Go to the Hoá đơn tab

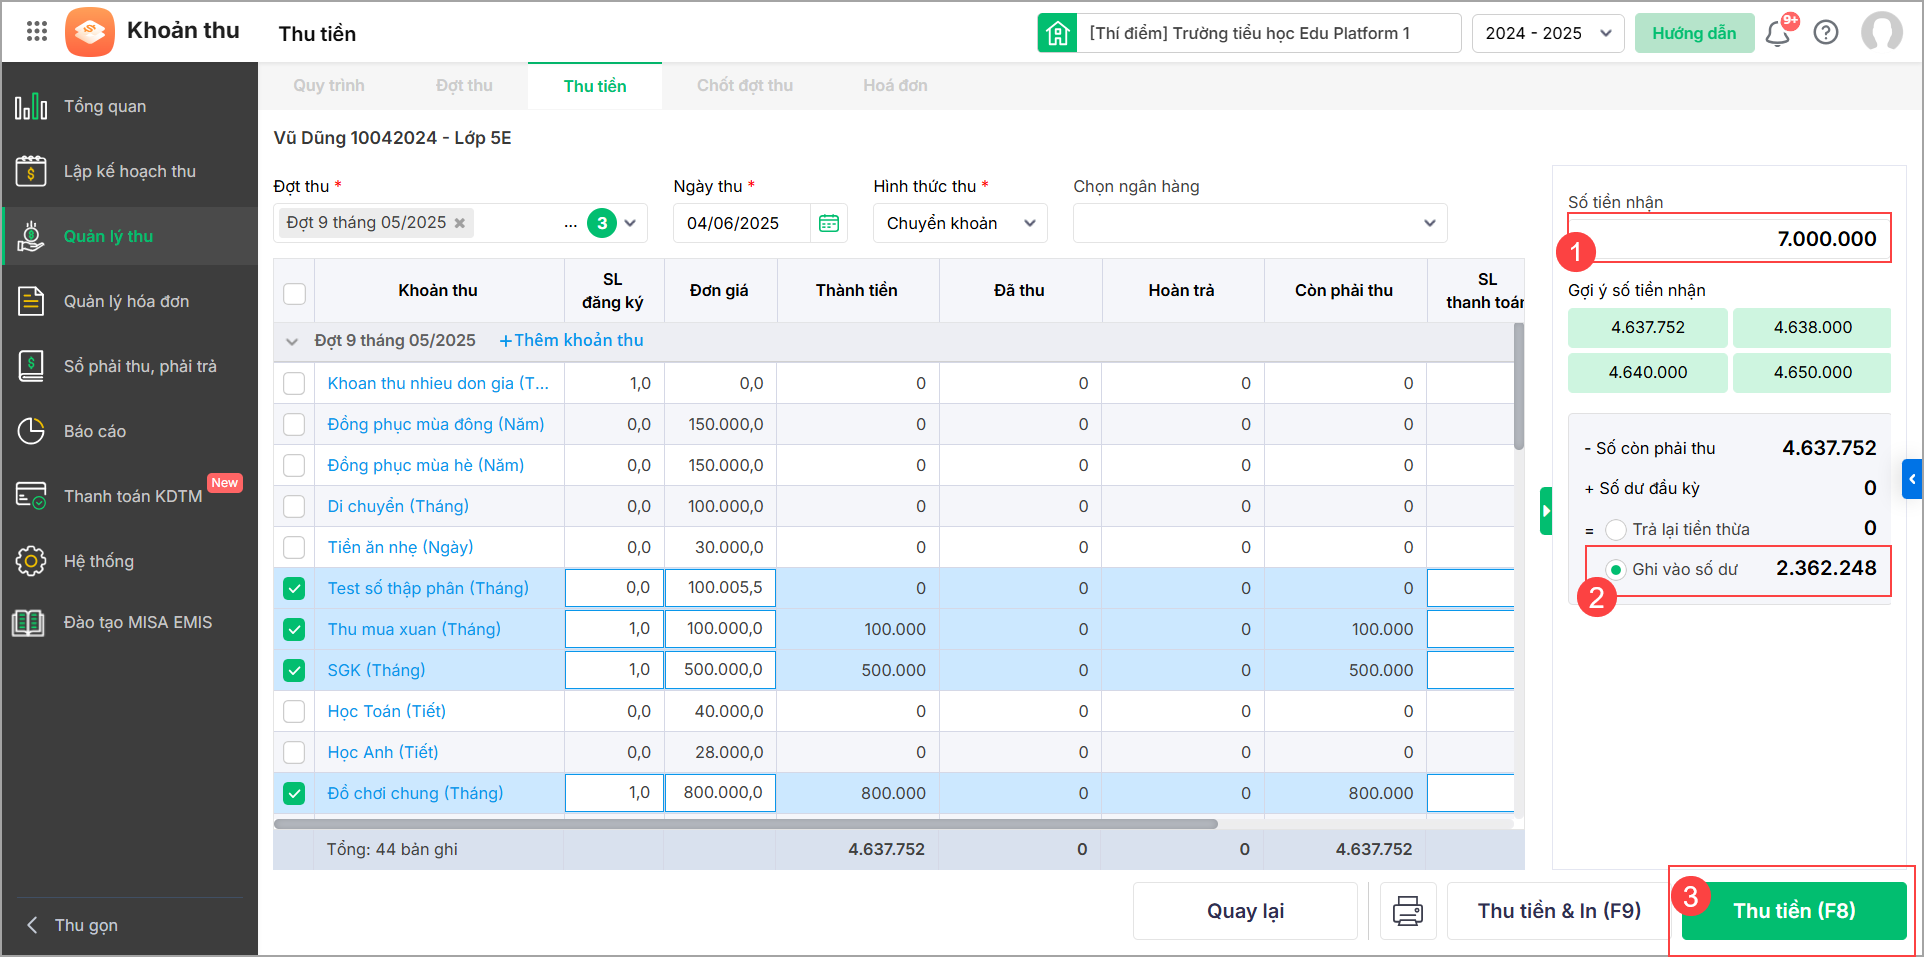[x=895, y=86]
